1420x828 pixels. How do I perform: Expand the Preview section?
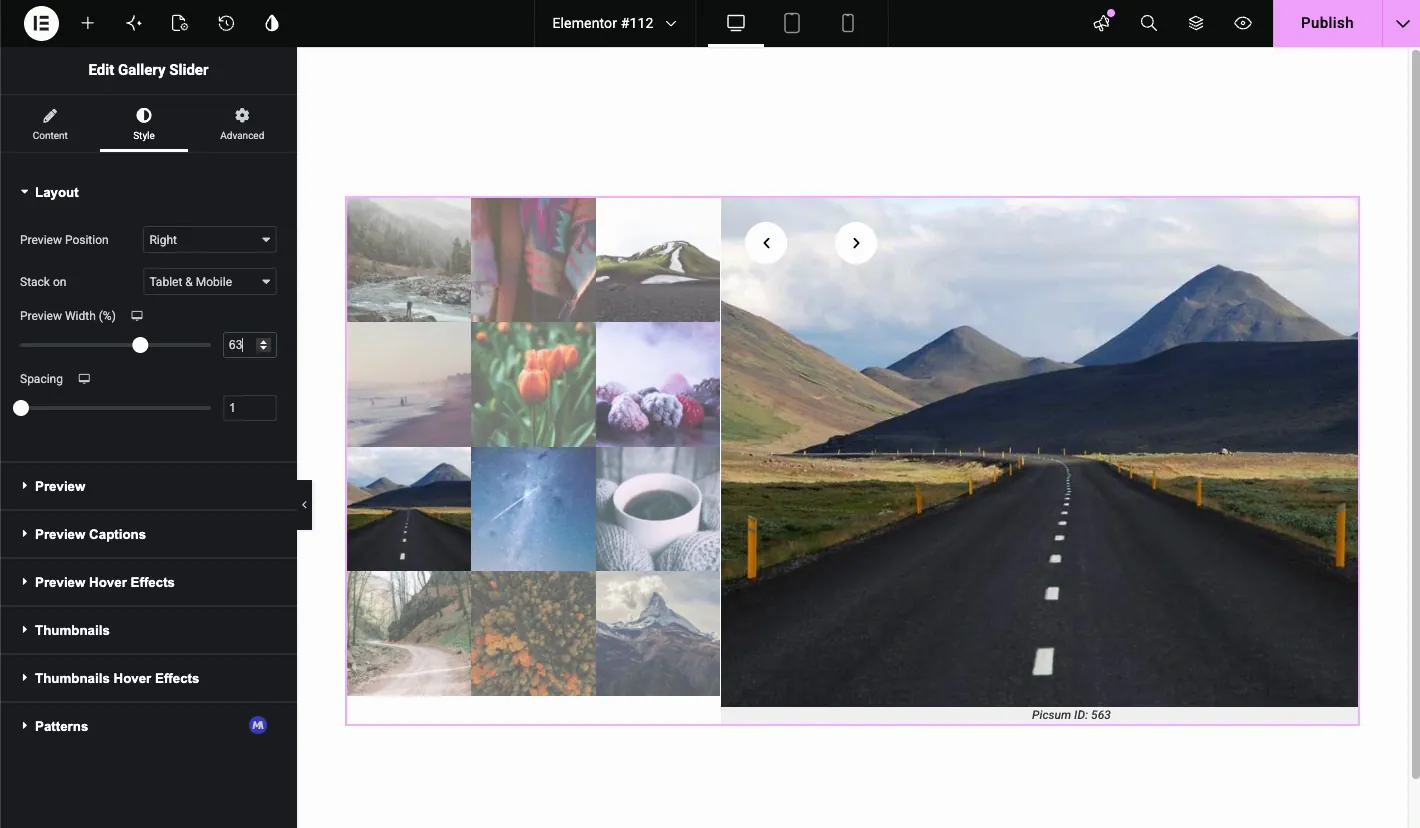pos(149,486)
